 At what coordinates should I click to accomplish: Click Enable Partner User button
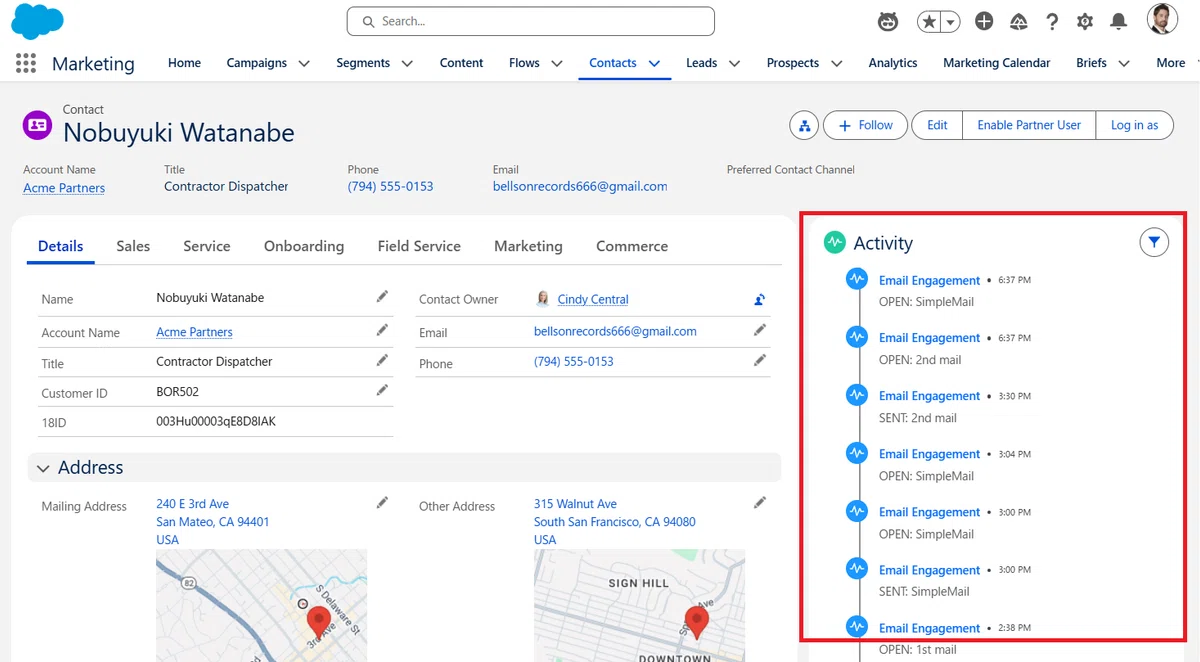click(1029, 125)
